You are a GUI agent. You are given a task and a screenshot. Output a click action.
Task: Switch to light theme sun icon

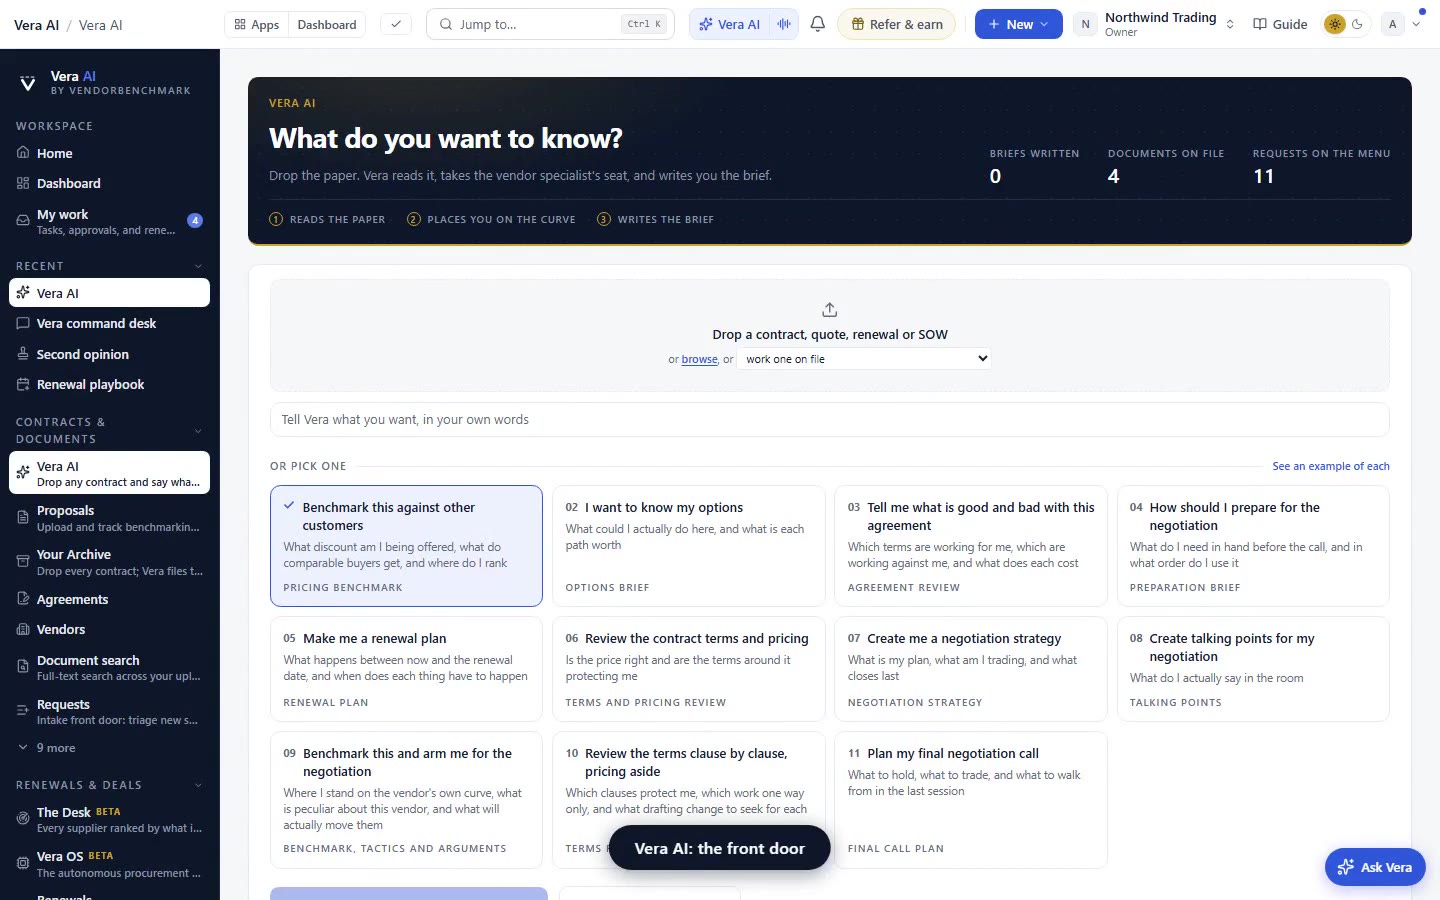pos(1334,24)
